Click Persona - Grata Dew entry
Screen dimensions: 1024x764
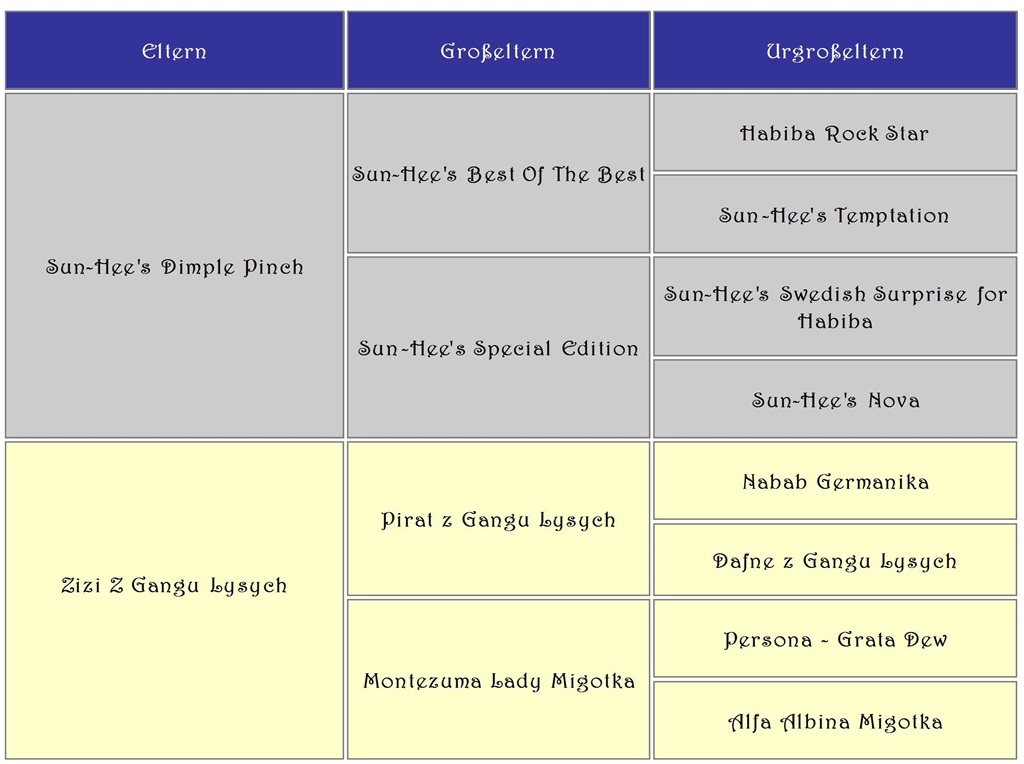pyautogui.click(x=834, y=640)
